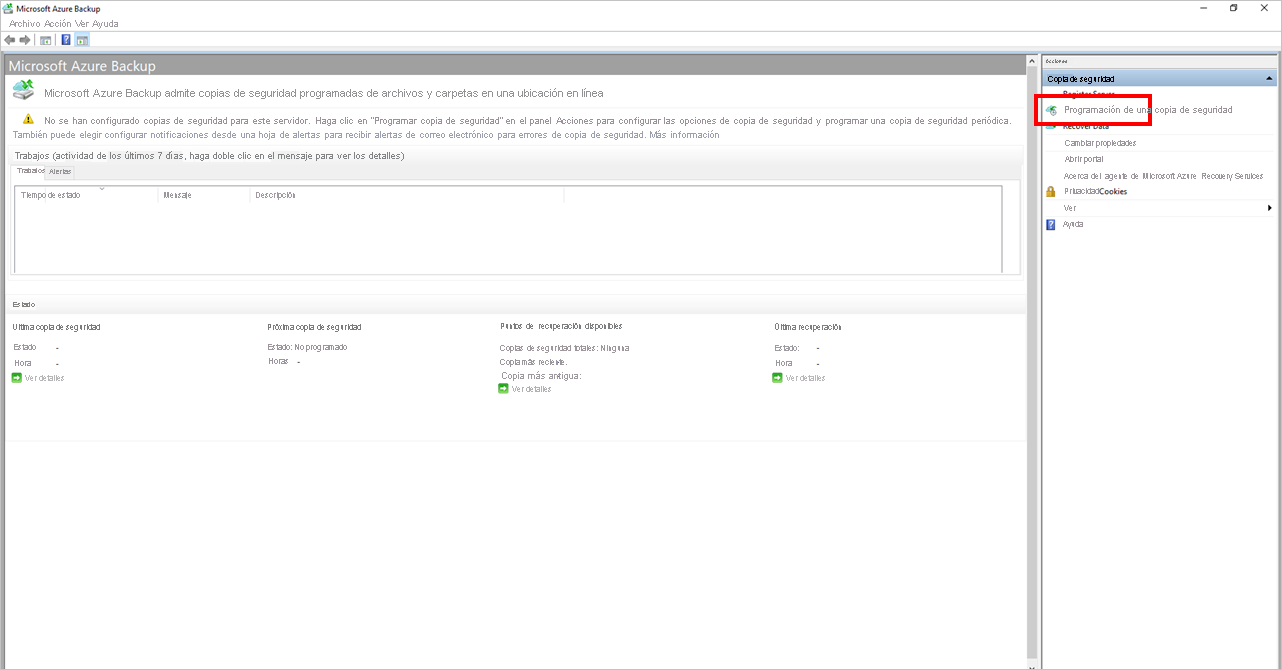1282x670 pixels.
Task: Click green arrow under Última copia de seguridad
Action: pos(17,378)
